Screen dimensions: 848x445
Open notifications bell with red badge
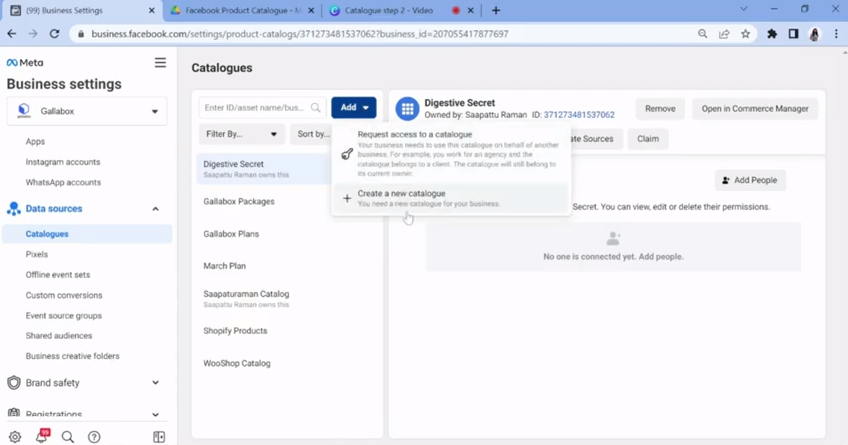pyautogui.click(x=42, y=436)
